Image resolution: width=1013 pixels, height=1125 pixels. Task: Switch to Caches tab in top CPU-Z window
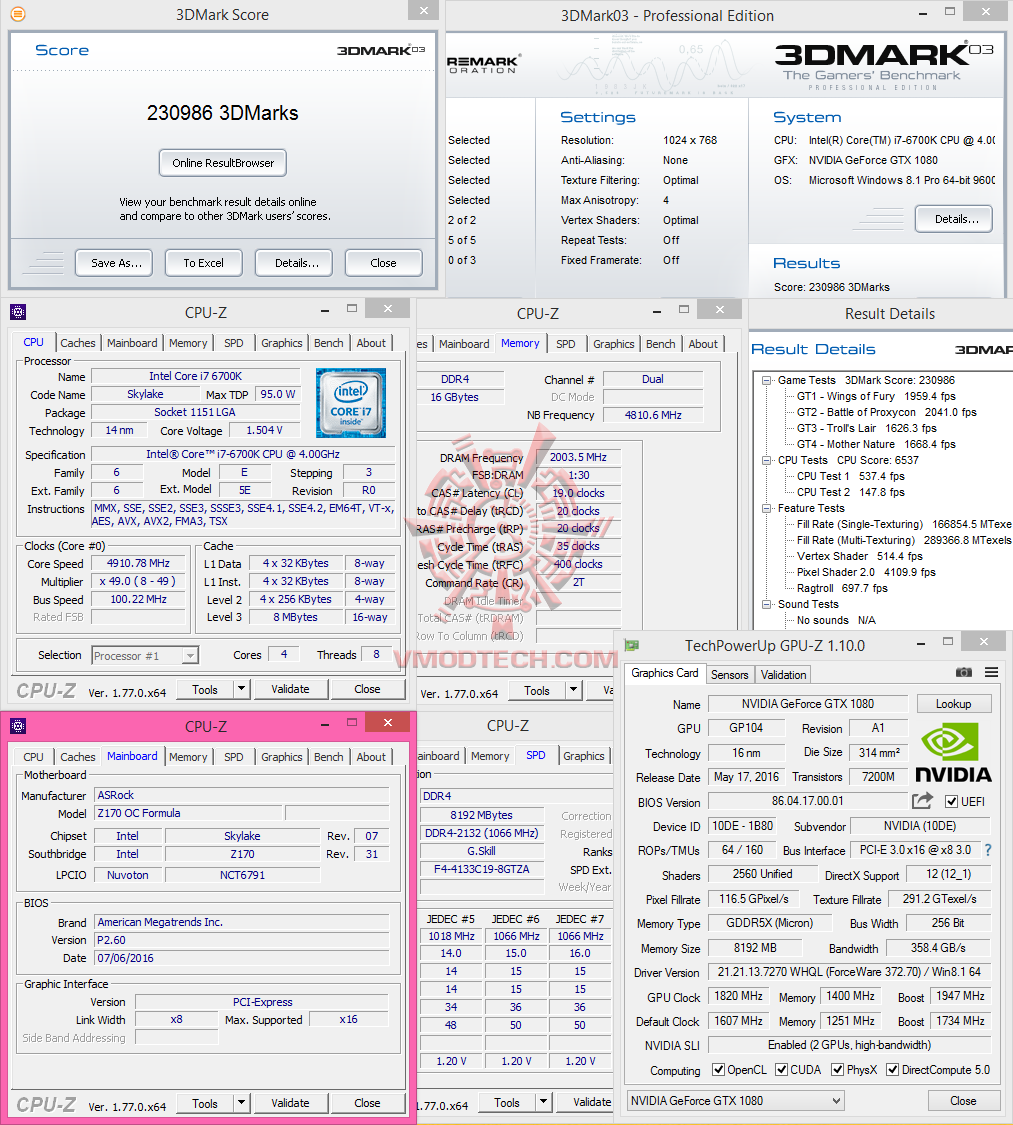(x=77, y=343)
